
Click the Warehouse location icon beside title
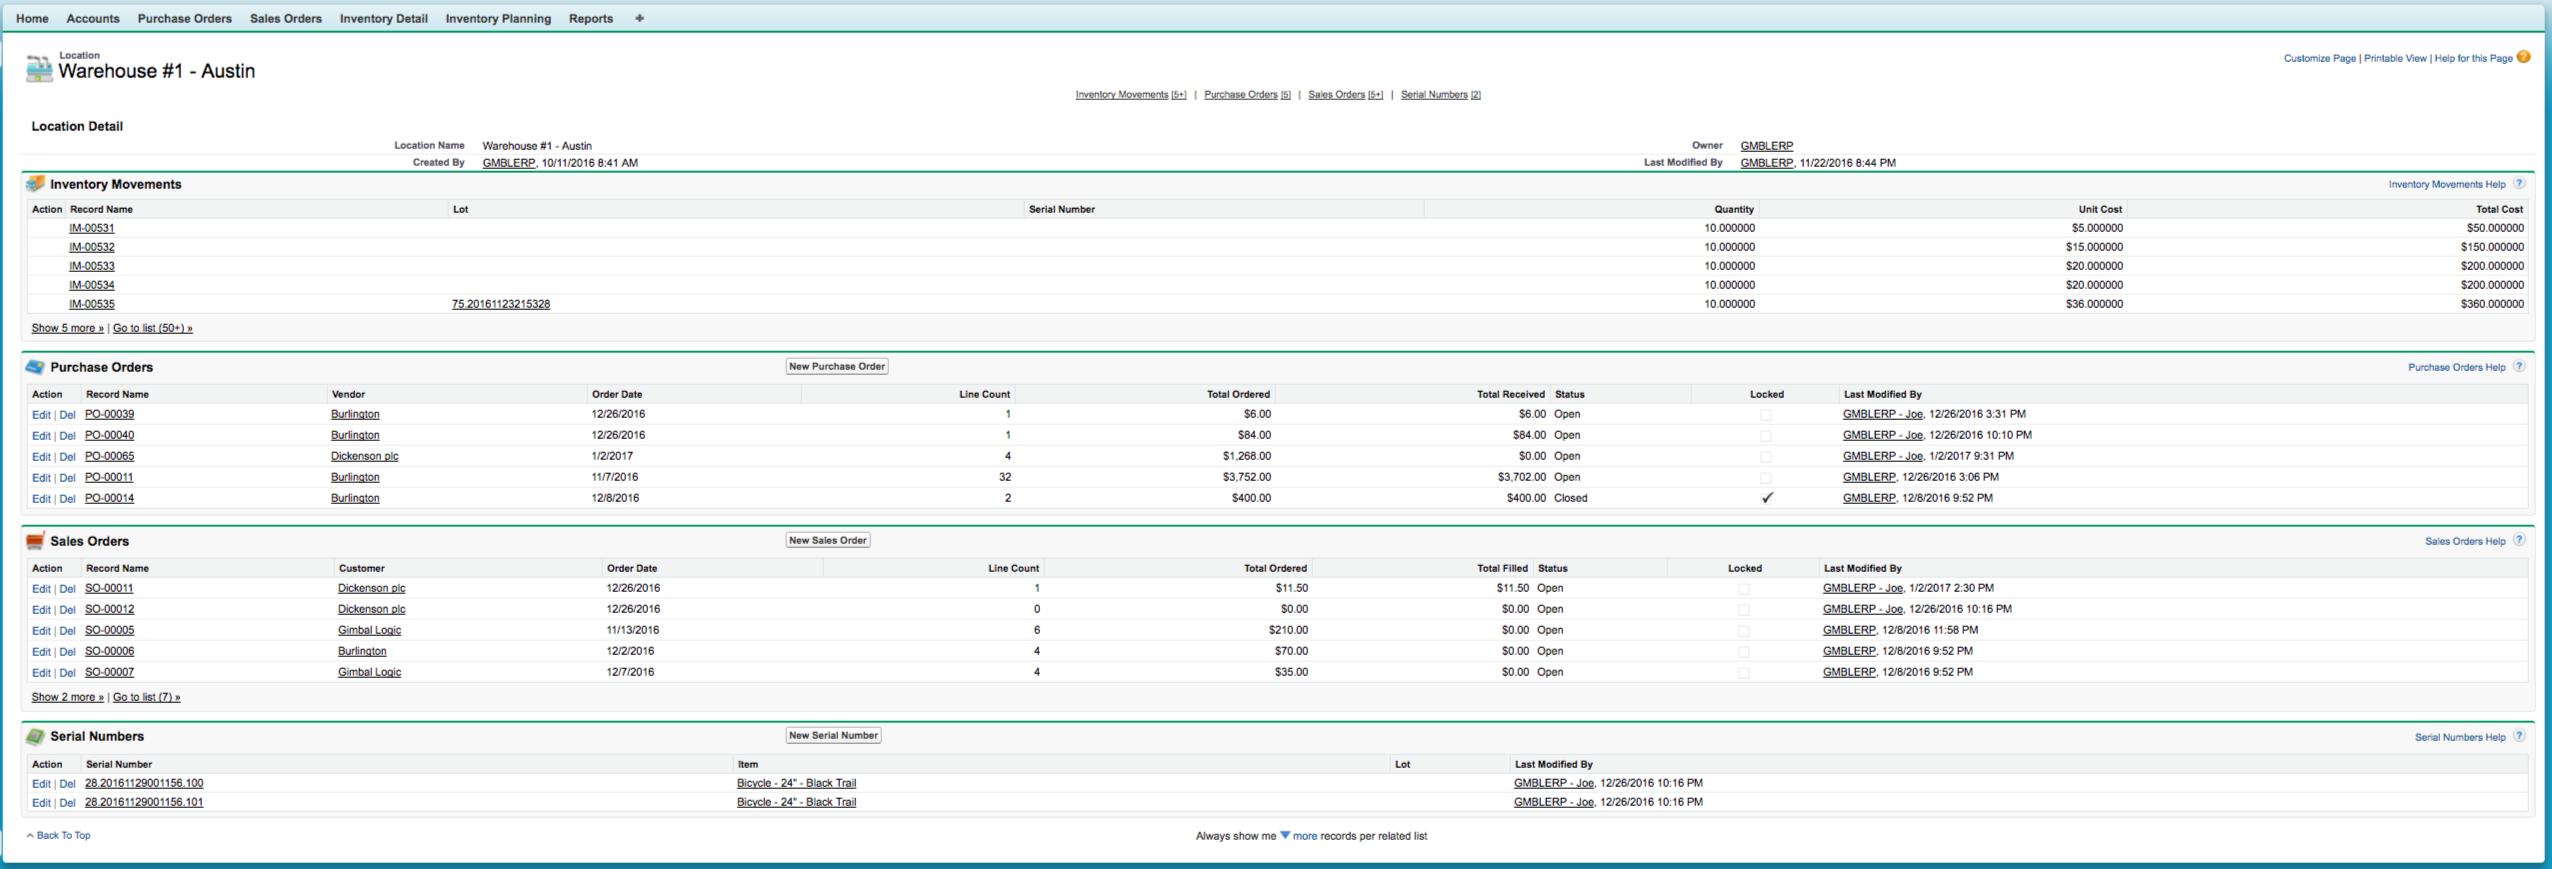38,68
